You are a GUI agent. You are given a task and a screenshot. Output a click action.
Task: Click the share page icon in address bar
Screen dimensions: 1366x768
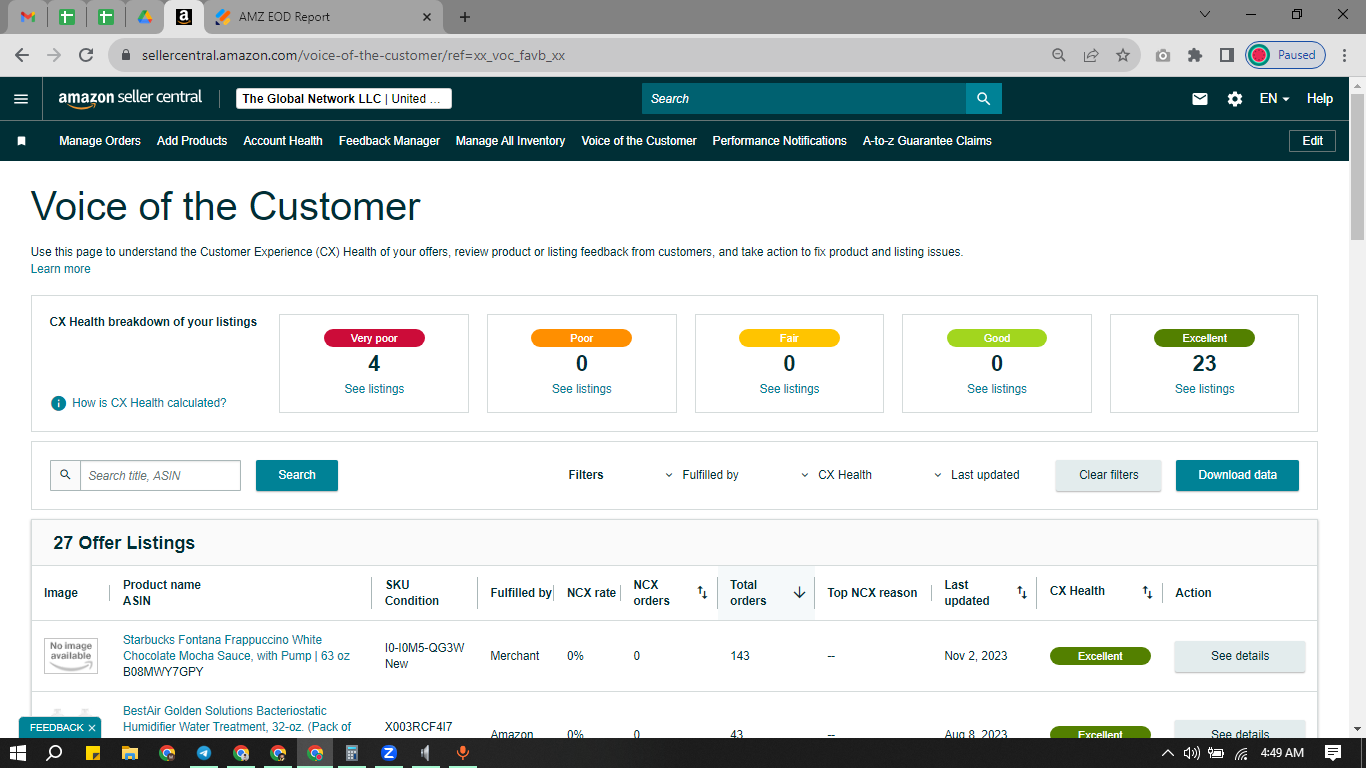(1091, 55)
